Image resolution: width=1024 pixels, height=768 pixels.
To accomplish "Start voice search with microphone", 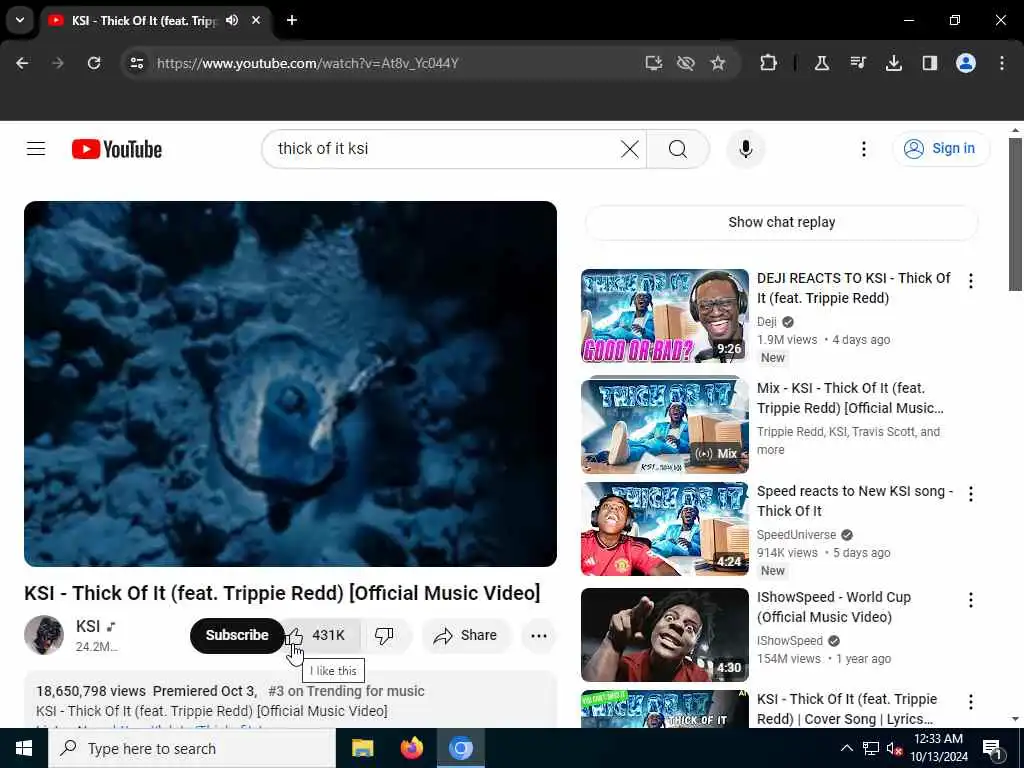I will point(746,149).
